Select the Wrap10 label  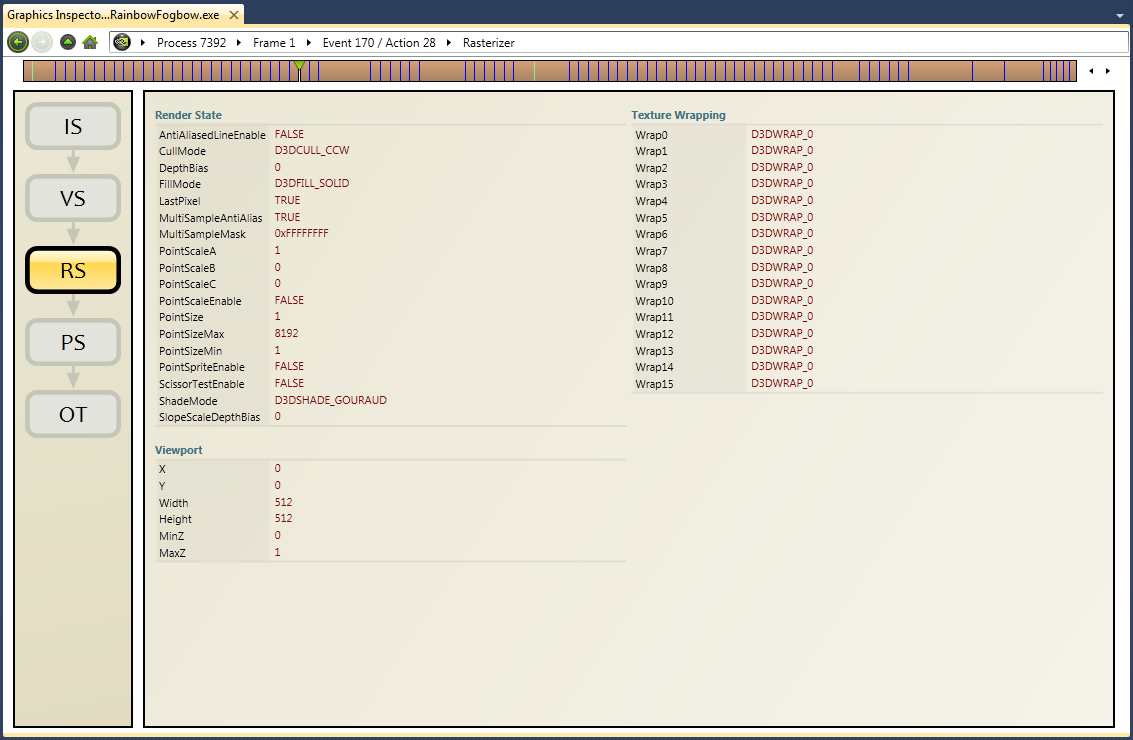[x=654, y=301]
